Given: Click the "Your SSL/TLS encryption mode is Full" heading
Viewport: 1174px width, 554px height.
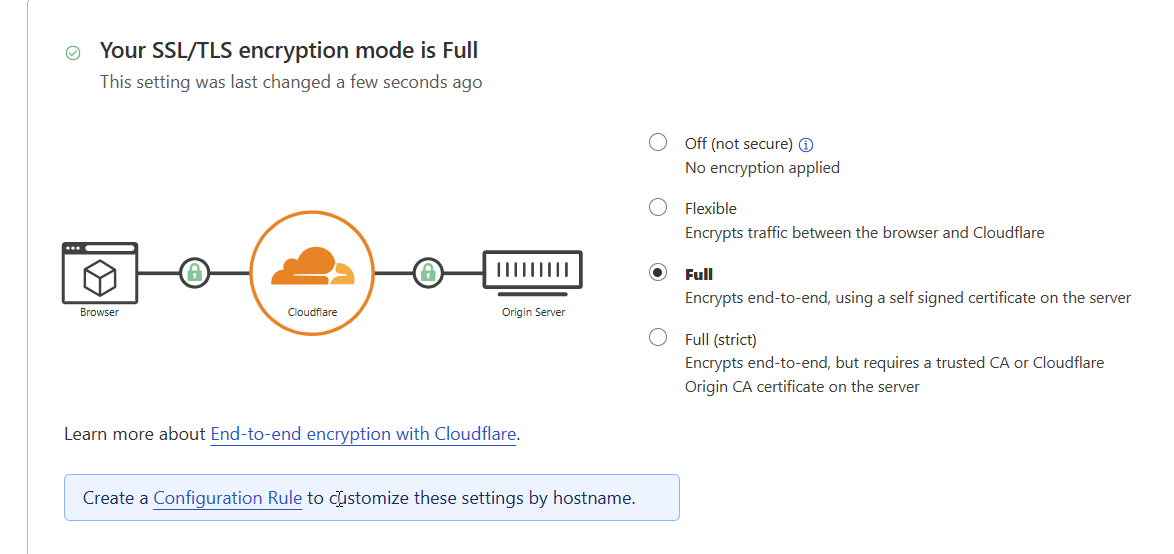Looking at the screenshot, I should click(x=289, y=50).
